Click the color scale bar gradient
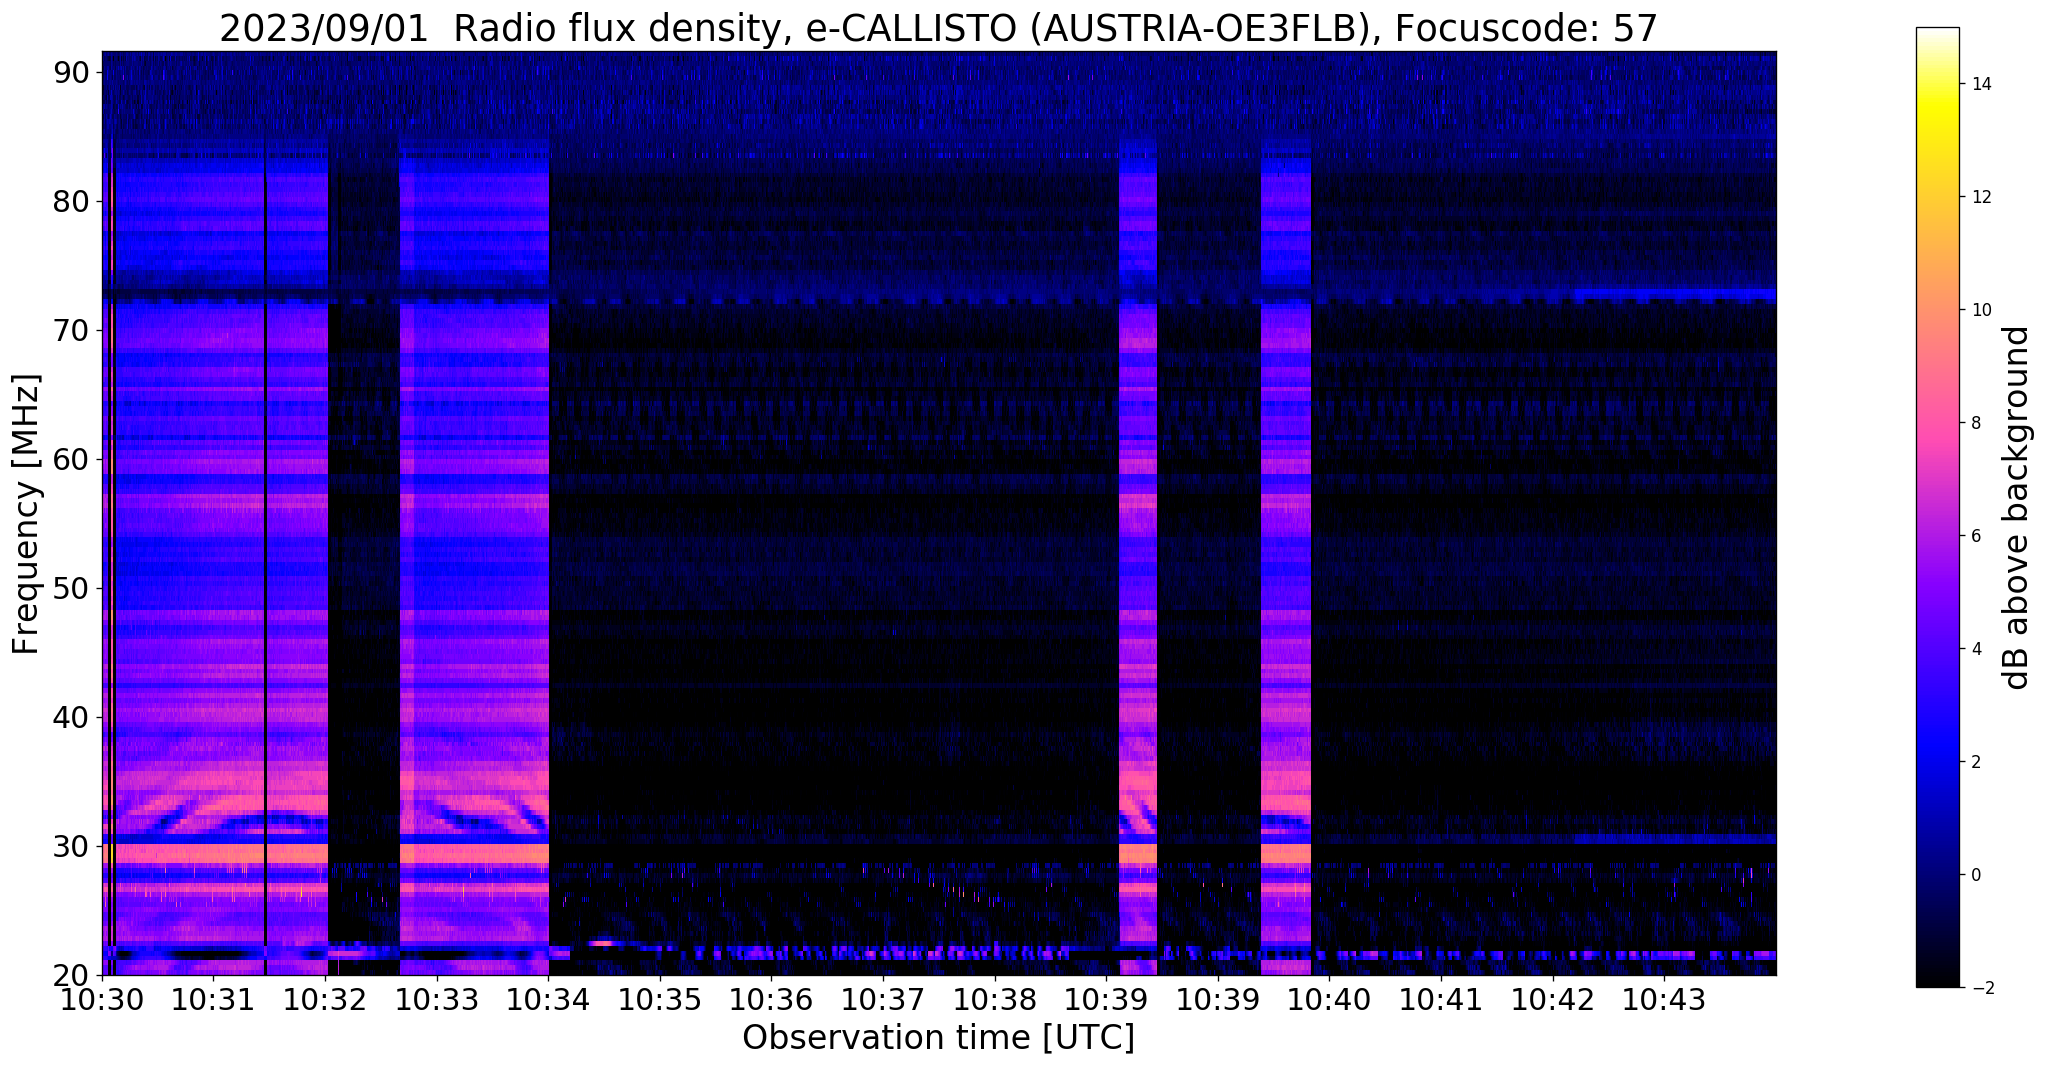The height and width of the screenshot is (1067, 2047). [1937, 507]
